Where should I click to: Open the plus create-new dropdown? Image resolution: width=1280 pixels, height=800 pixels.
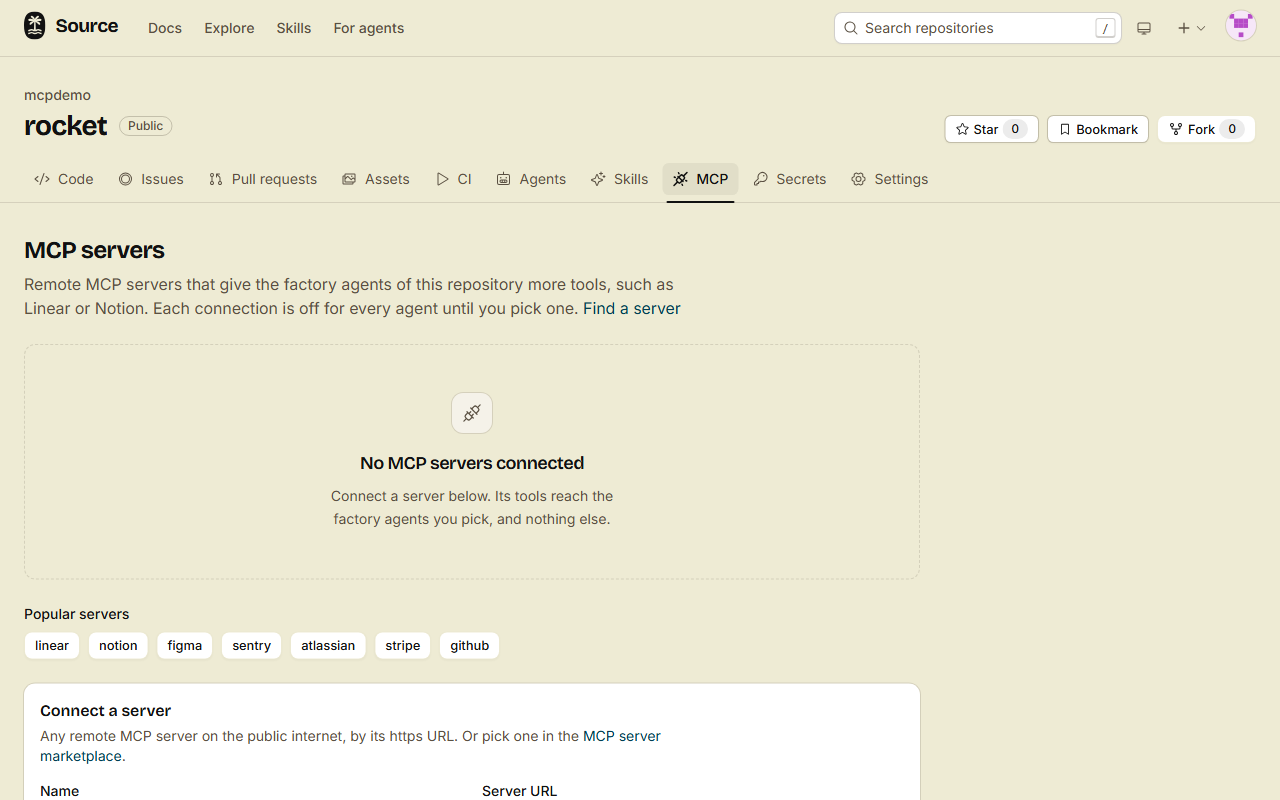tap(1191, 28)
